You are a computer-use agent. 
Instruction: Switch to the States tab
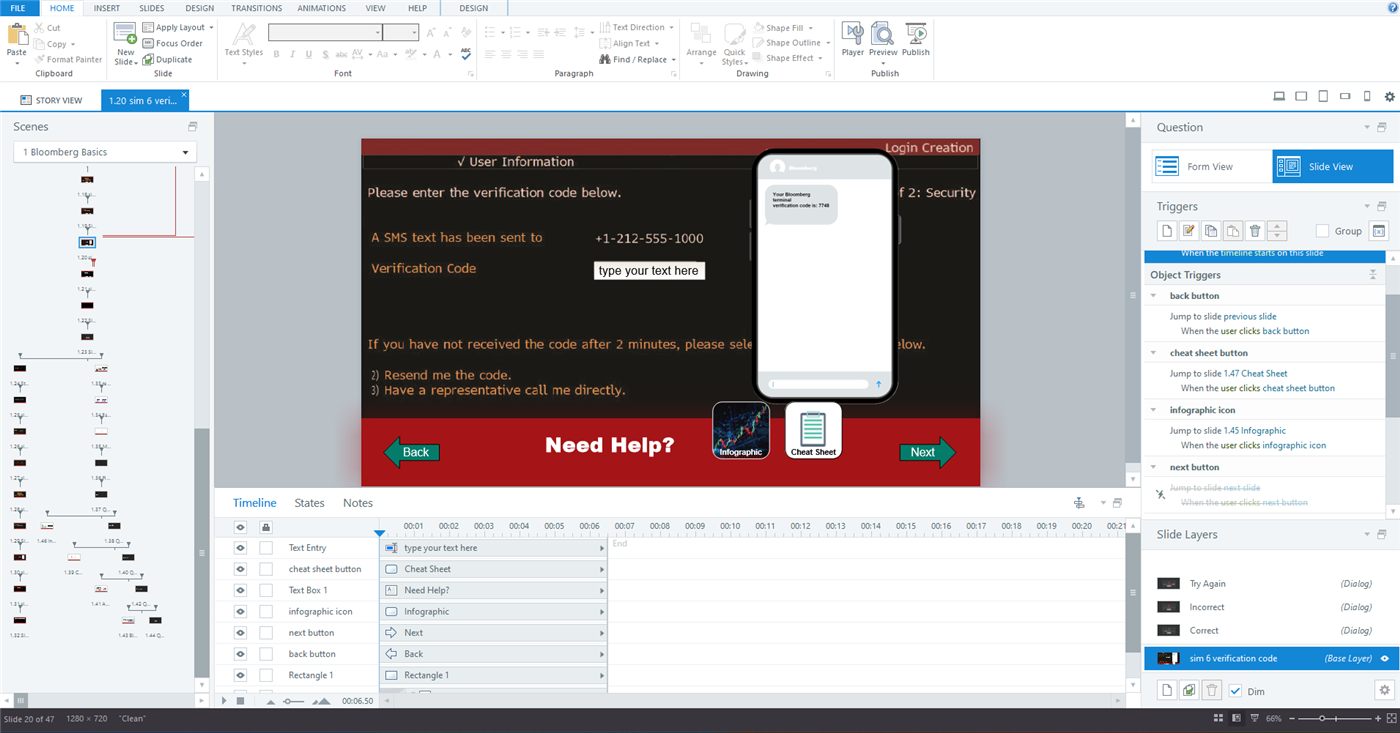point(309,503)
